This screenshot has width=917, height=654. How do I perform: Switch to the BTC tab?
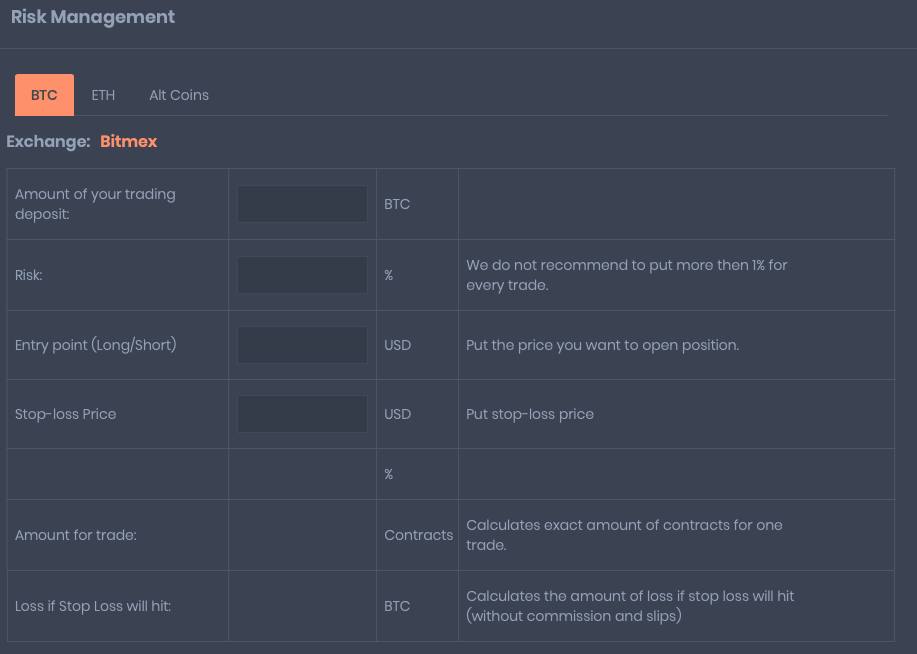coord(44,95)
